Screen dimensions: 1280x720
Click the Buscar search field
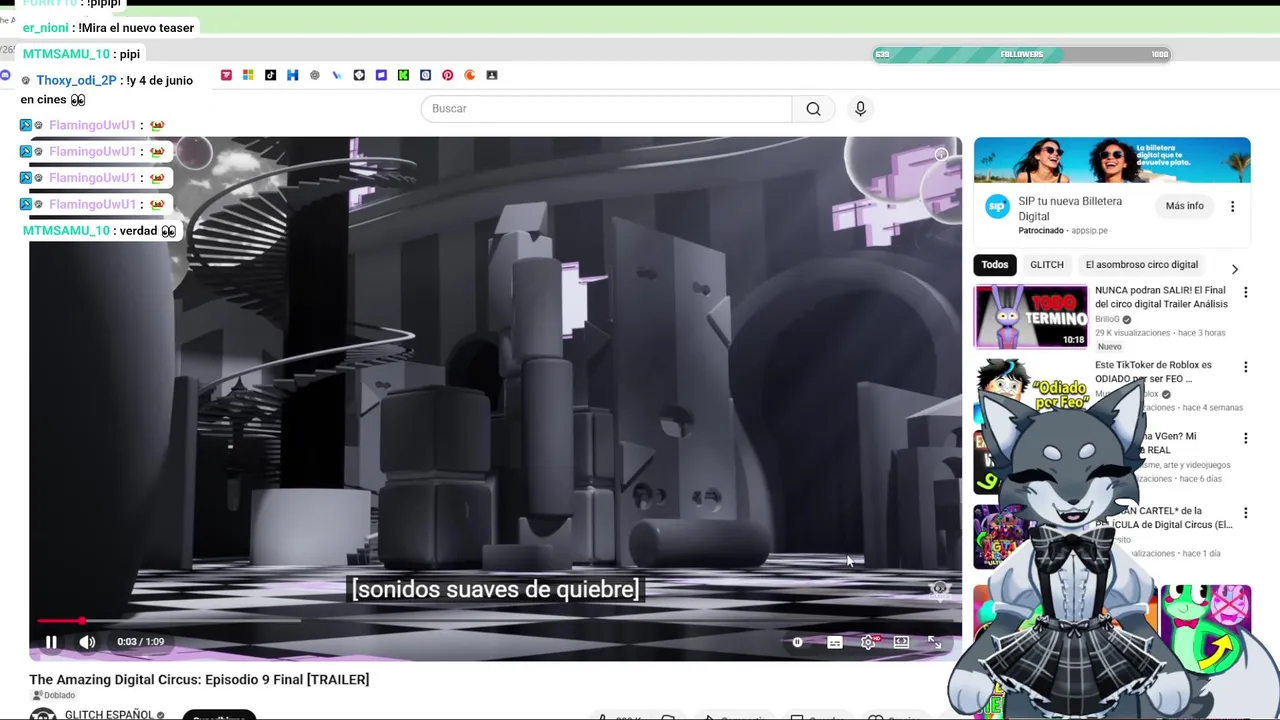(x=606, y=109)
